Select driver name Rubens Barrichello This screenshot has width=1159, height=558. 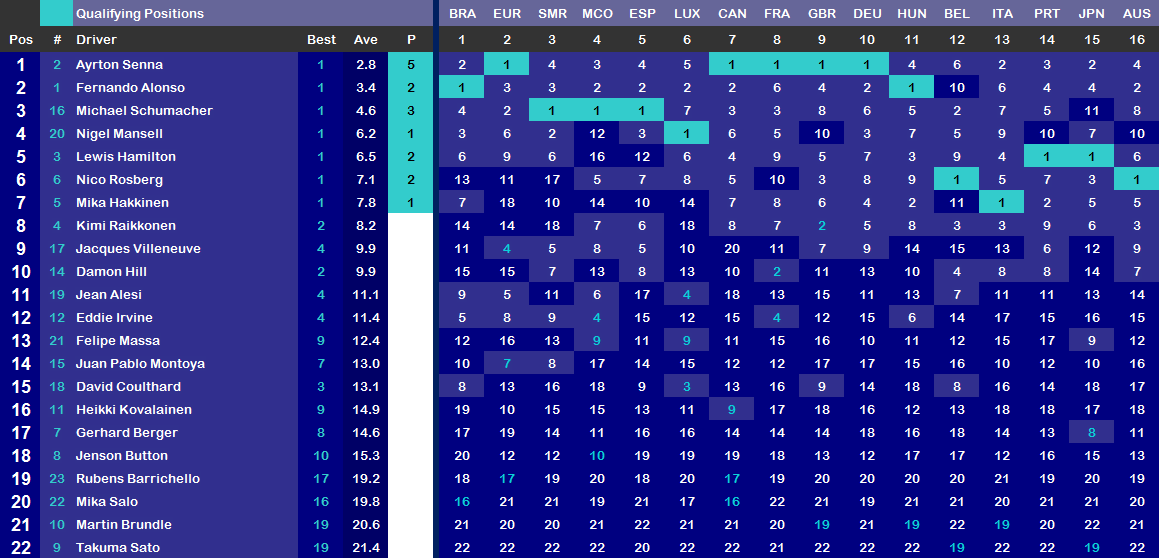(x=137, y=478)
